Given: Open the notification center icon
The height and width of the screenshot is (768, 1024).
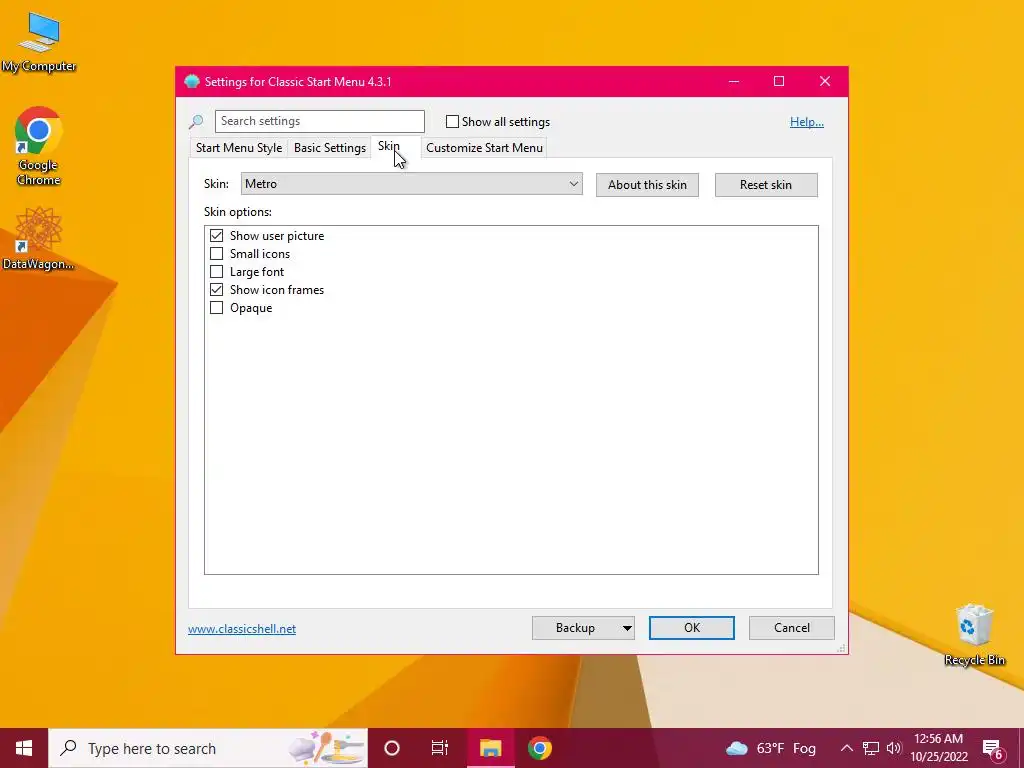Looking at the screenshot, I should click(993, 749).
